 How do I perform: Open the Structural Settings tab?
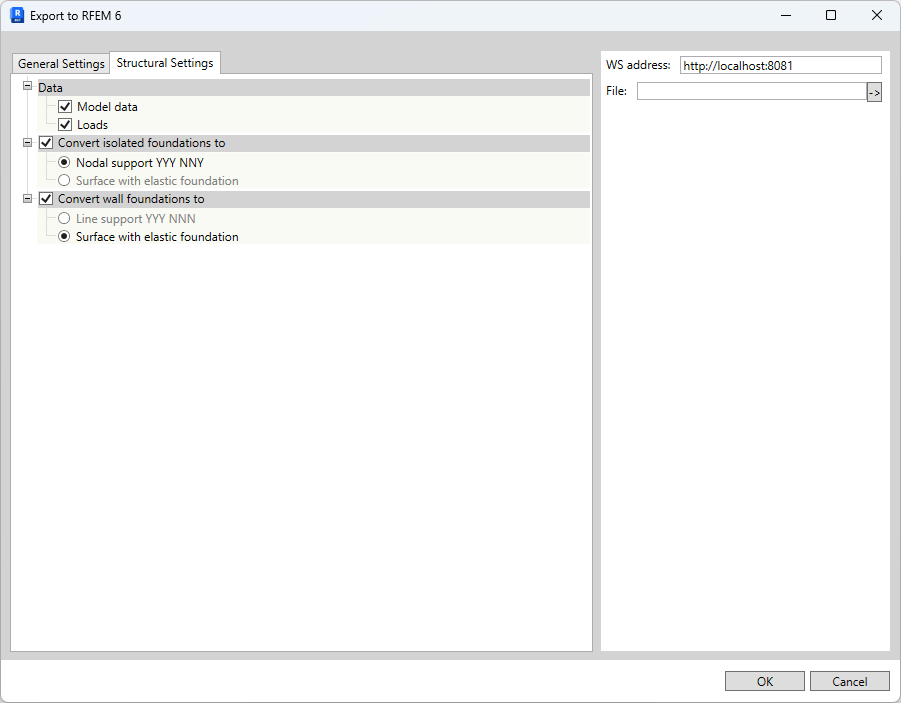[165, 63]
